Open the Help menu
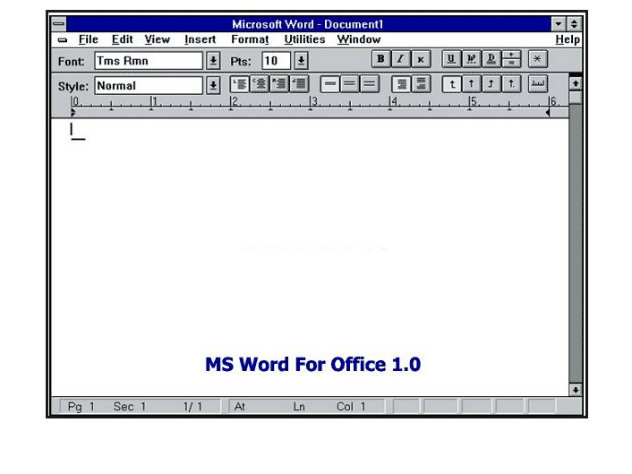632x474 pixels. 567,40
